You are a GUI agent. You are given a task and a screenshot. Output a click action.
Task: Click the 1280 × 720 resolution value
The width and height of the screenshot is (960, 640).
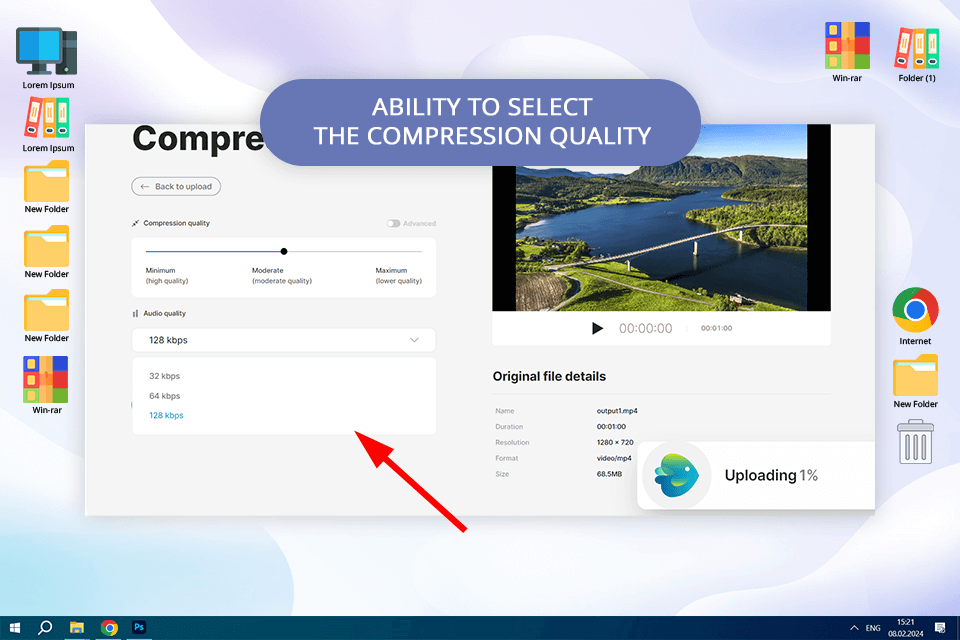click(x=615, y=442)
